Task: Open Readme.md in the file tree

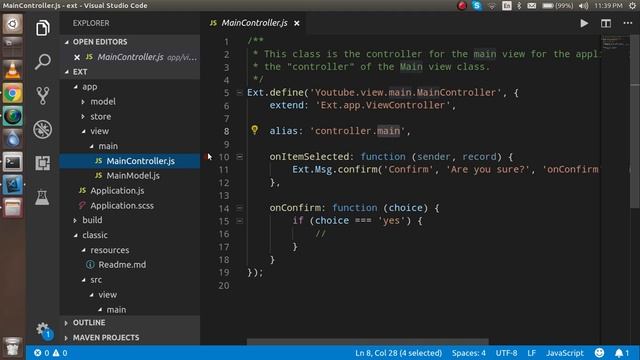Action: pyautogui.click(x=130, y=264)
